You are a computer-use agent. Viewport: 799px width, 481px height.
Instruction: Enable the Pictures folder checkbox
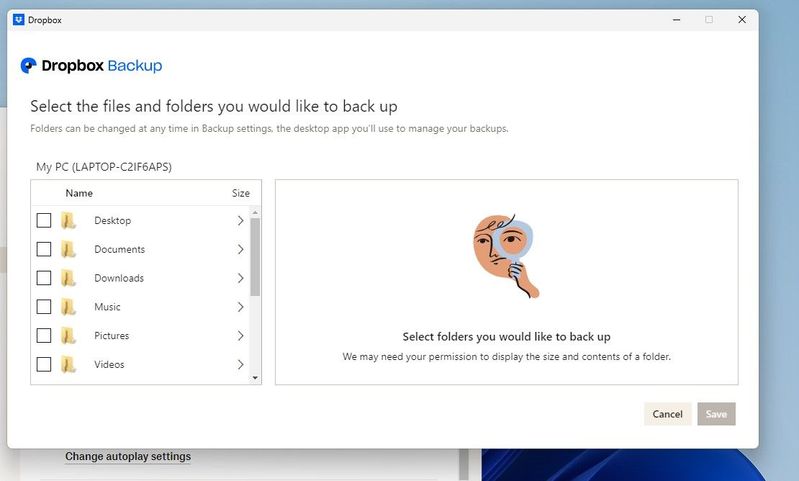pos(44,336)
